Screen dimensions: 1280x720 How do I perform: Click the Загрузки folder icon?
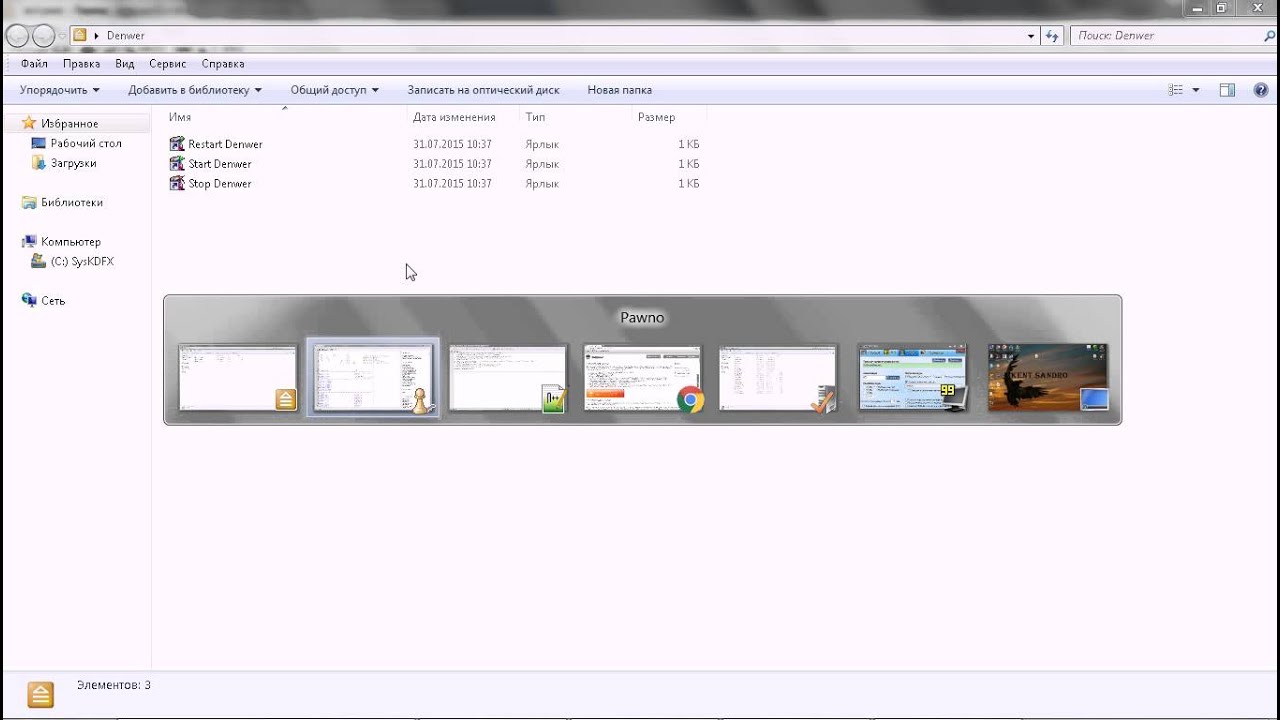click(x=39, y=163)
